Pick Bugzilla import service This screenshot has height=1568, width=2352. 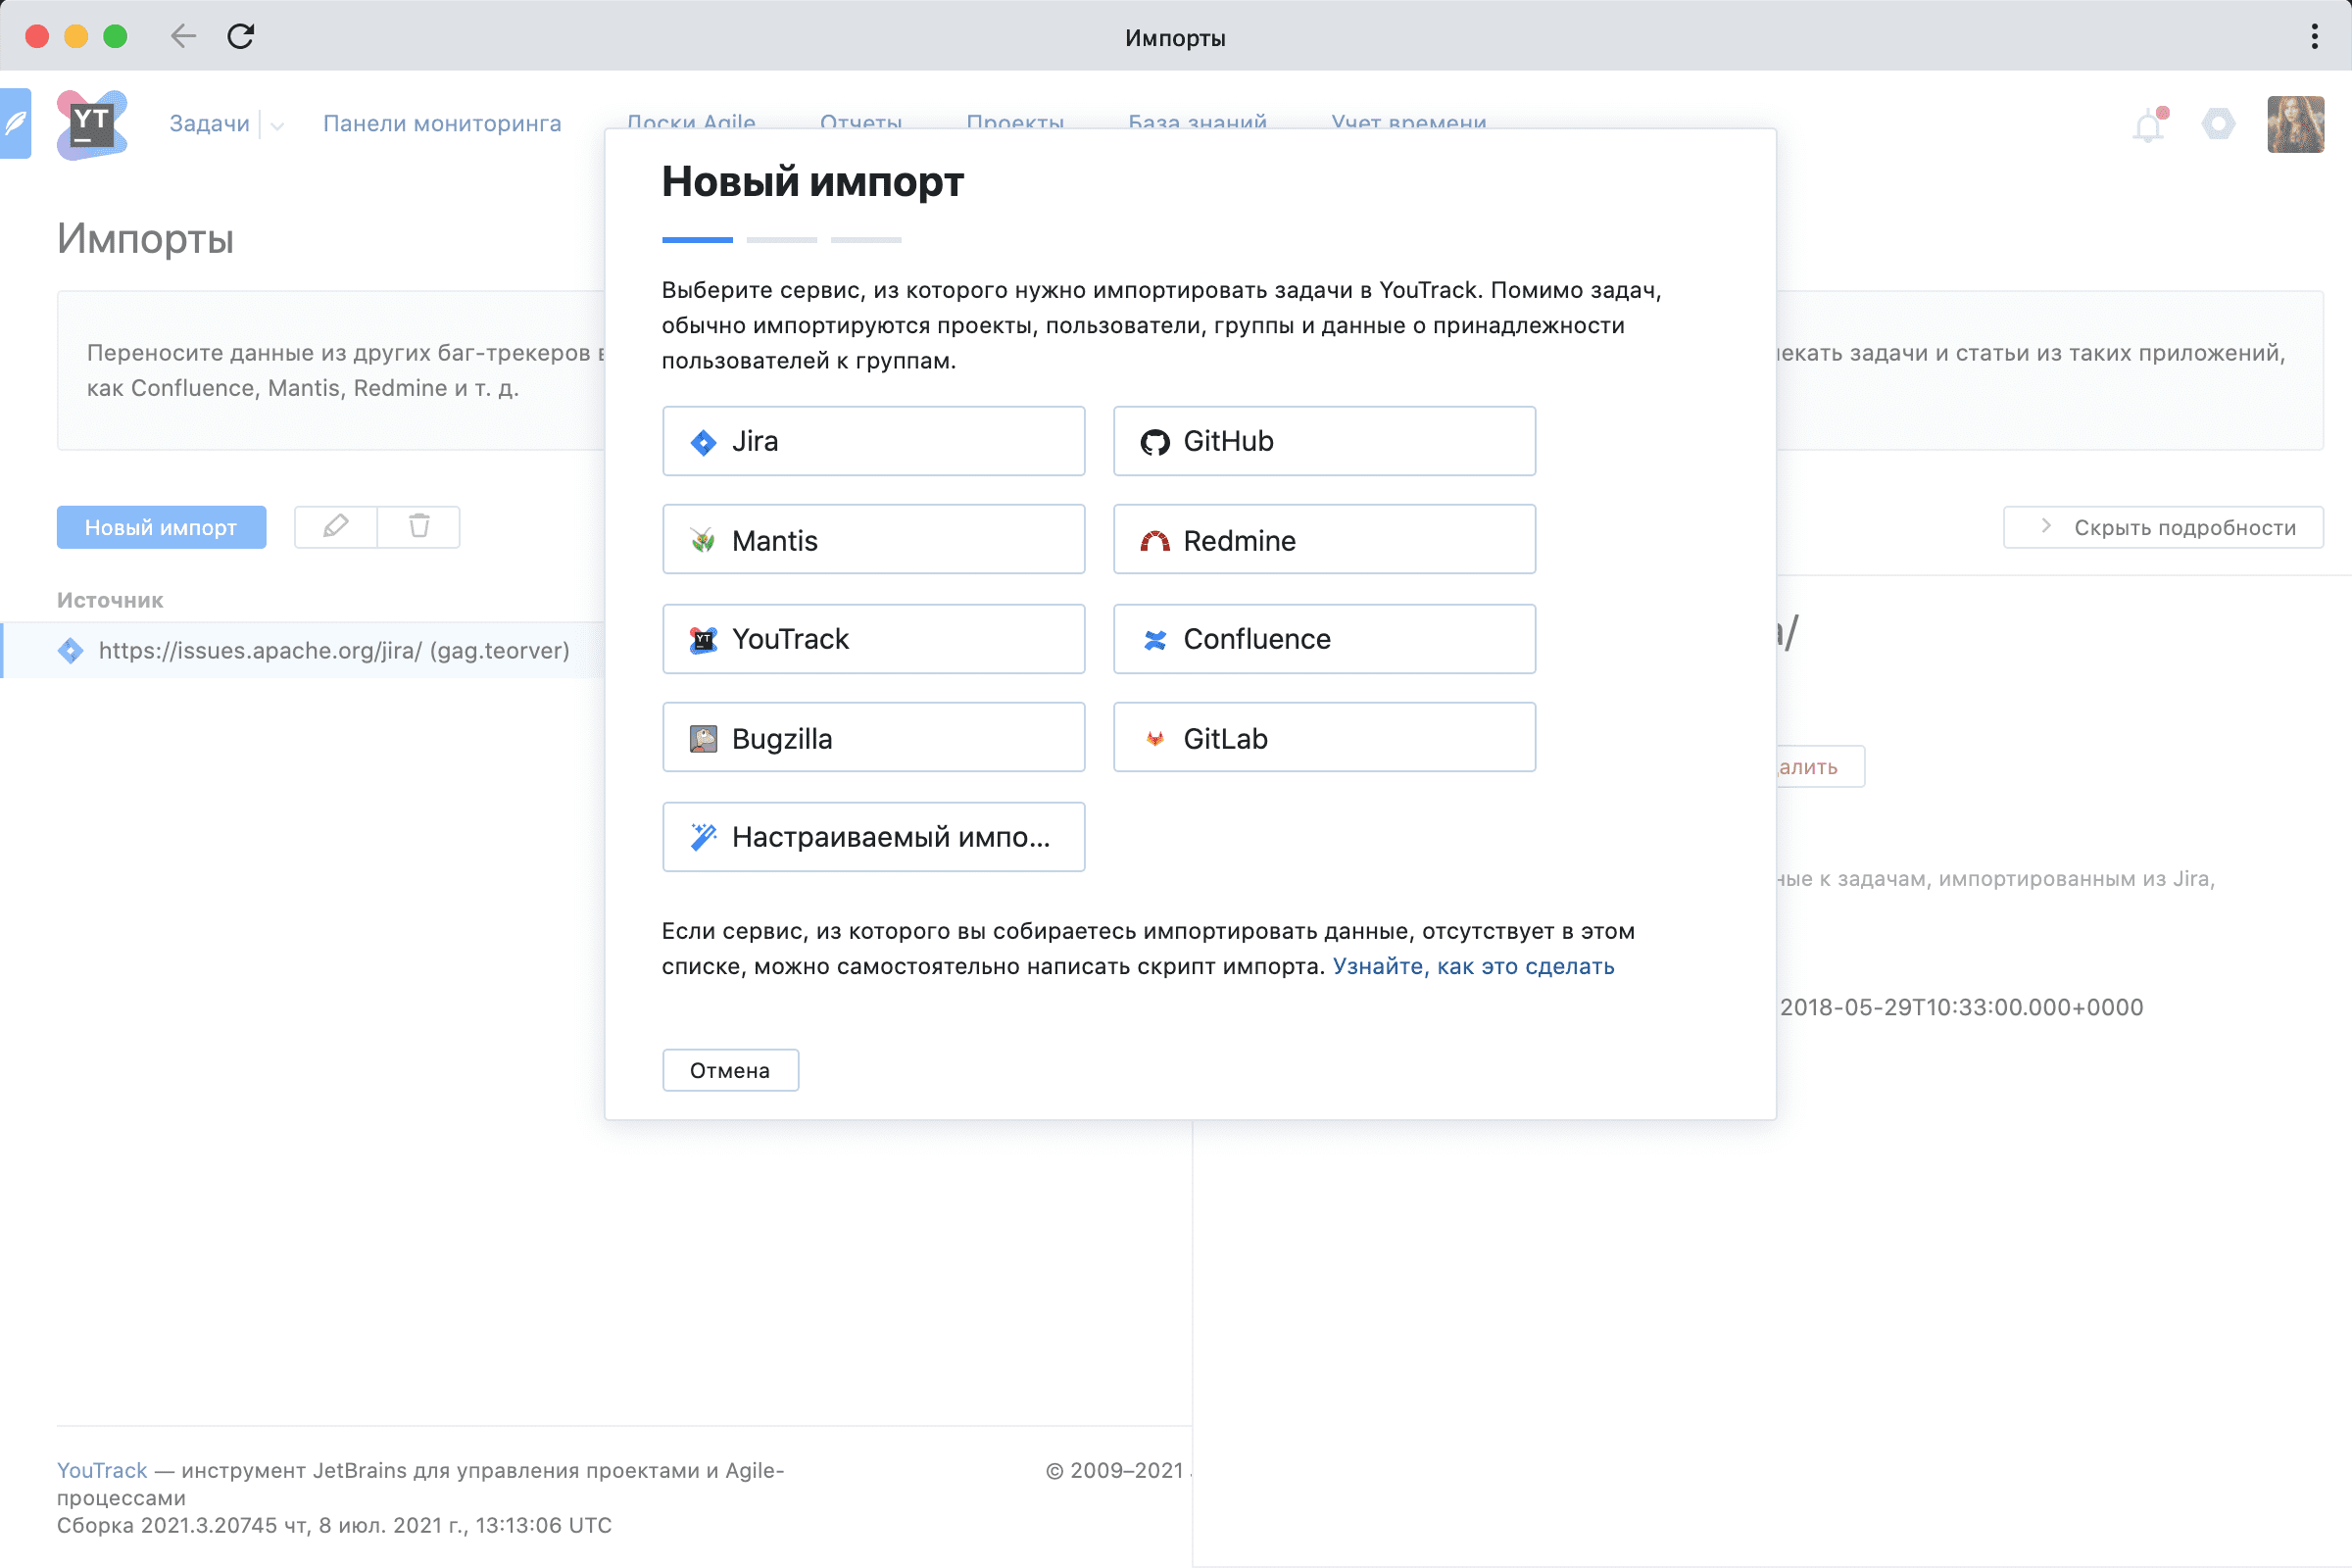click(873, 738)
